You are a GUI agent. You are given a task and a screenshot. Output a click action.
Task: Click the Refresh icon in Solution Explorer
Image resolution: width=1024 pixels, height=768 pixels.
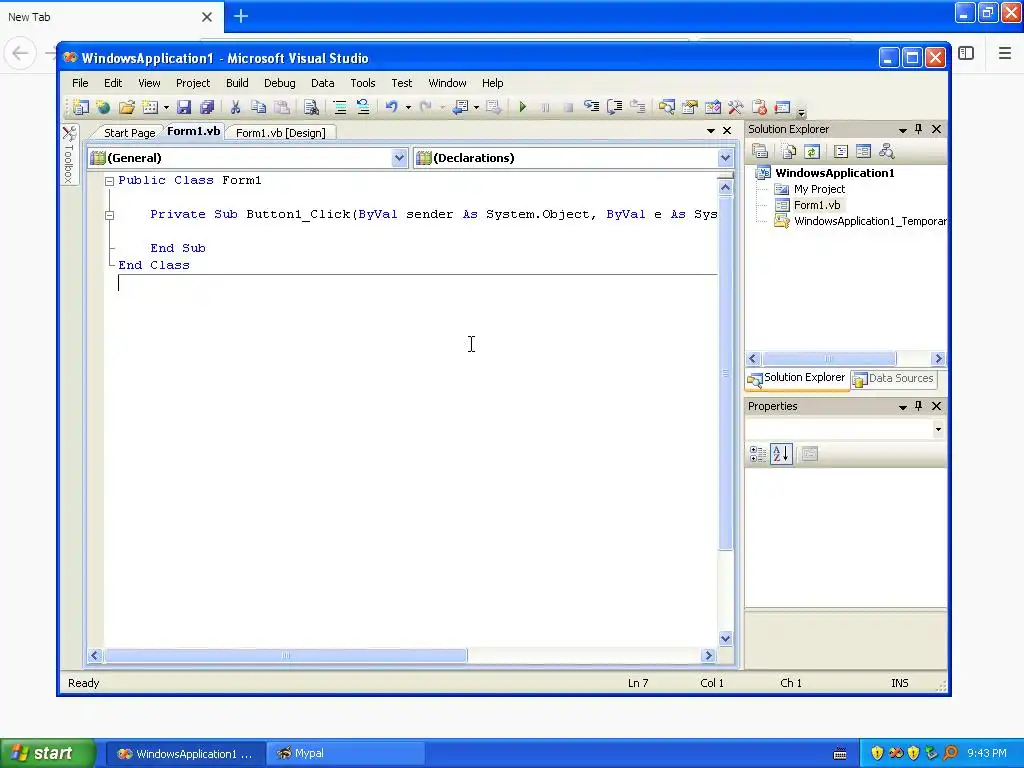click(x=812, y=152)
